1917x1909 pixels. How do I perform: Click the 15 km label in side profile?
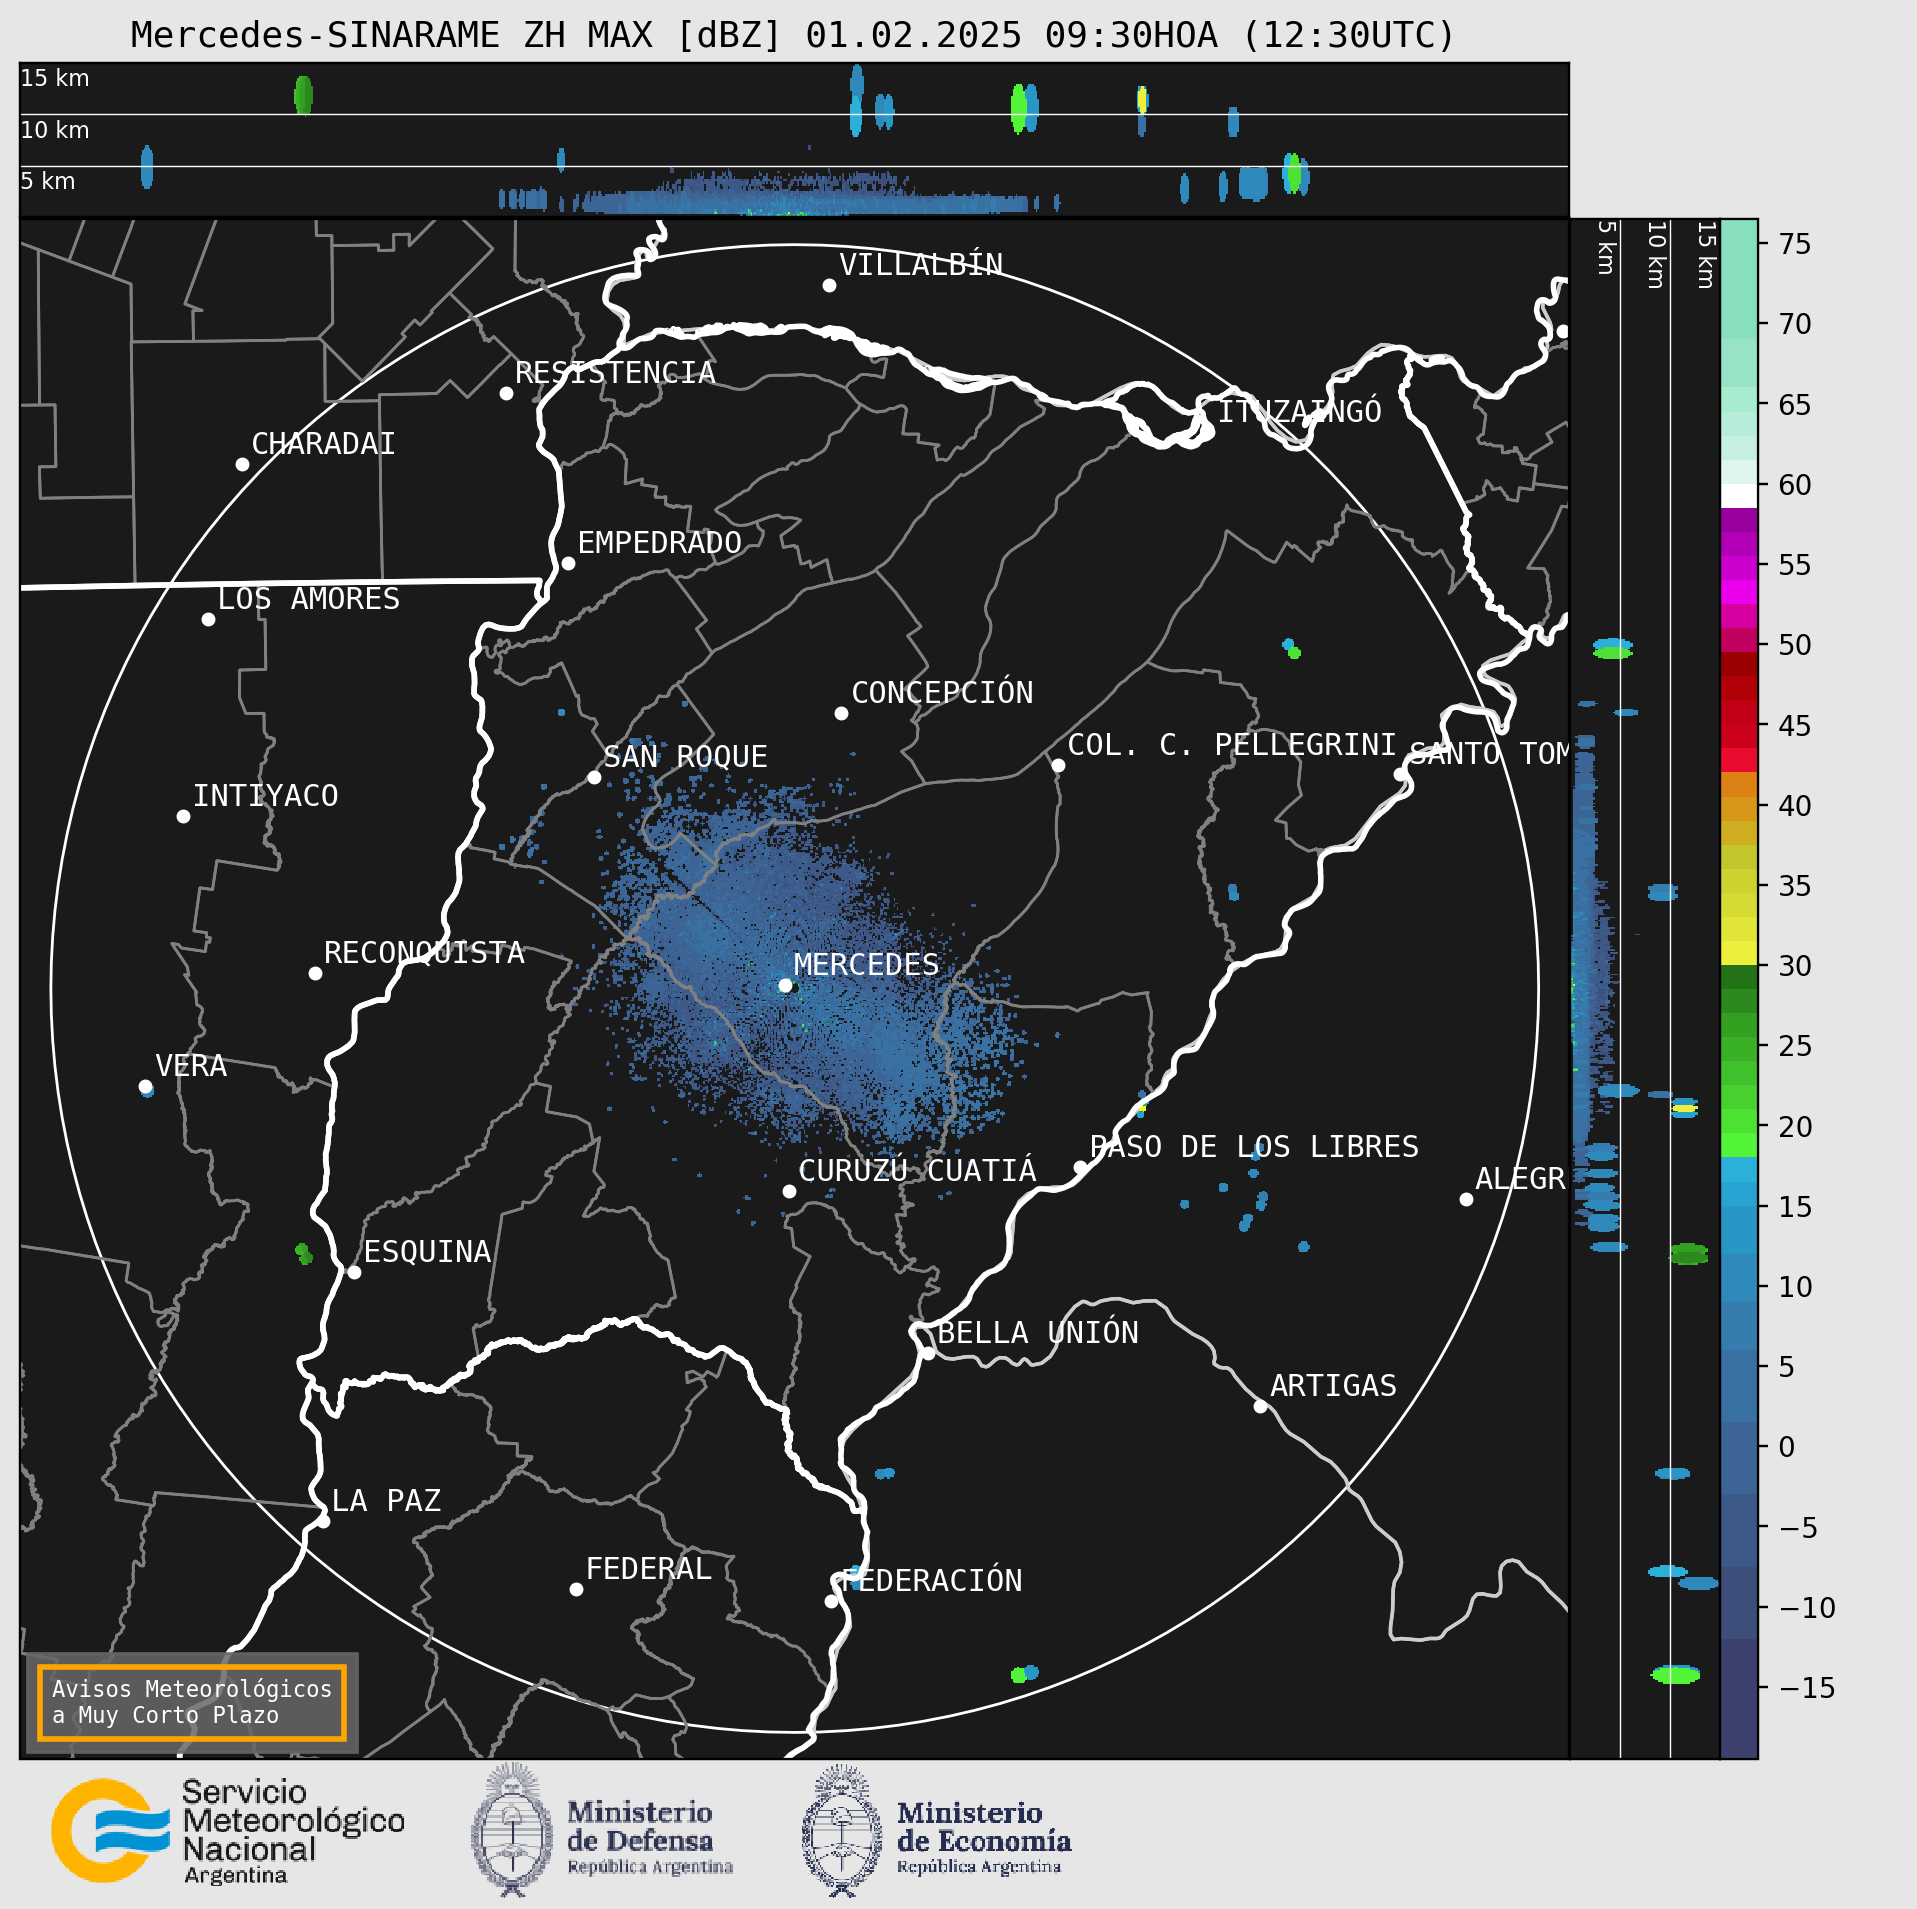(1705, 255)
